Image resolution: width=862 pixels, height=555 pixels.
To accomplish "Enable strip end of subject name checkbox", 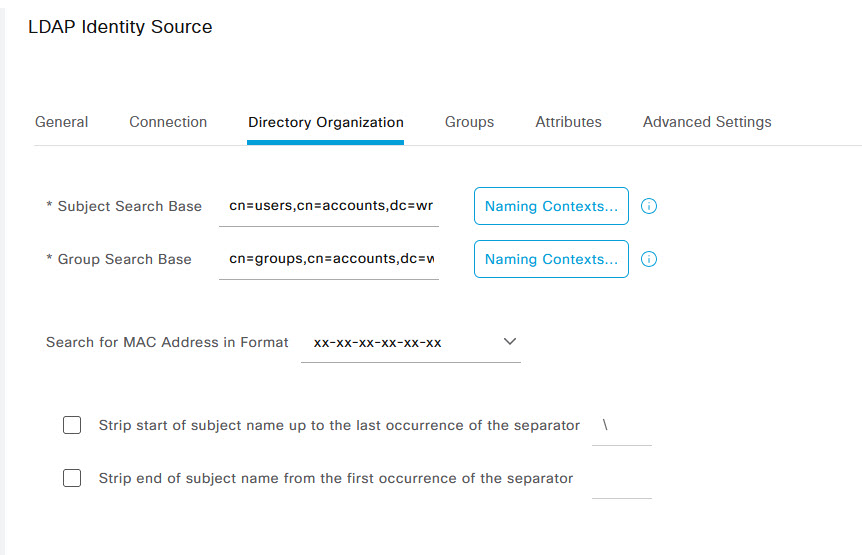I will click(x=72, y=478).
